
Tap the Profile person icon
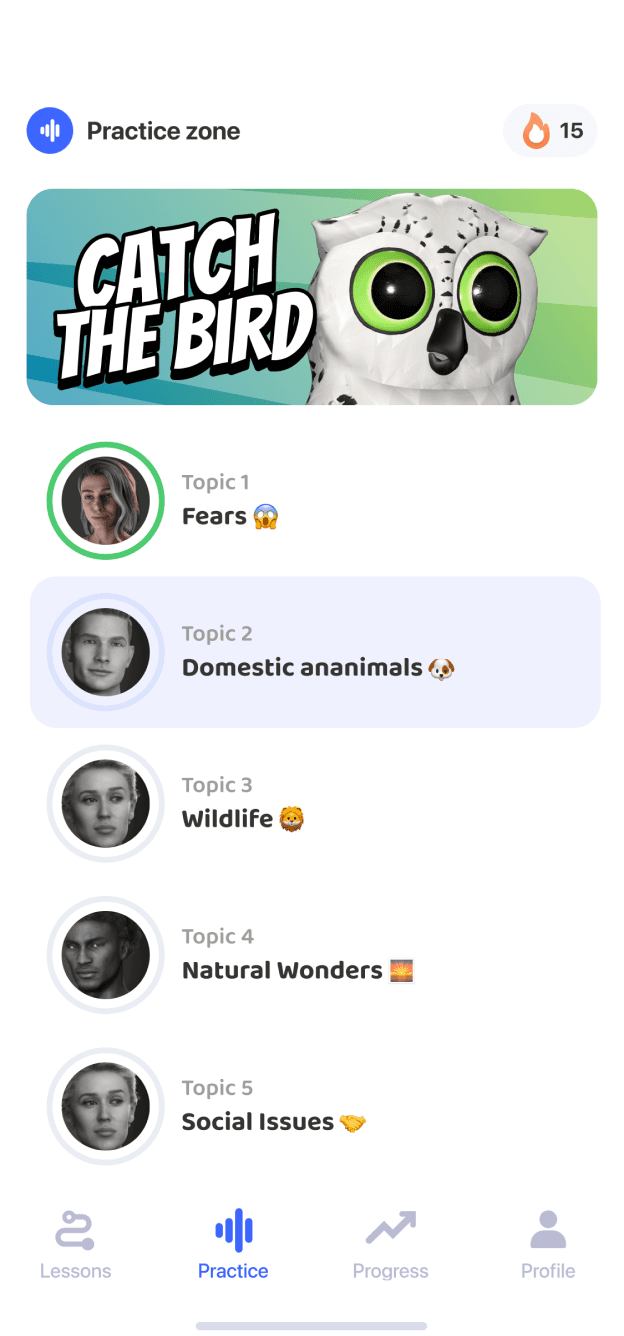pos(548,1229)
